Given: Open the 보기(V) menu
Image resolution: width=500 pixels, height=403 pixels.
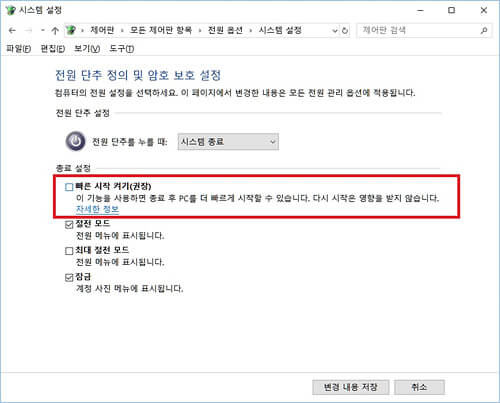Looking at the screenshot, I should pos(87,49).
